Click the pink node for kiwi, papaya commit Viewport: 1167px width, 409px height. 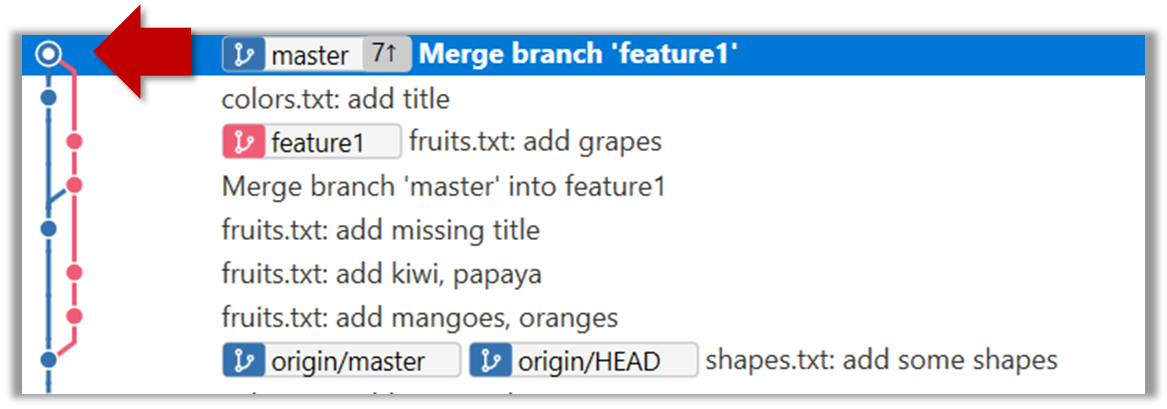[x=73, y=272]
